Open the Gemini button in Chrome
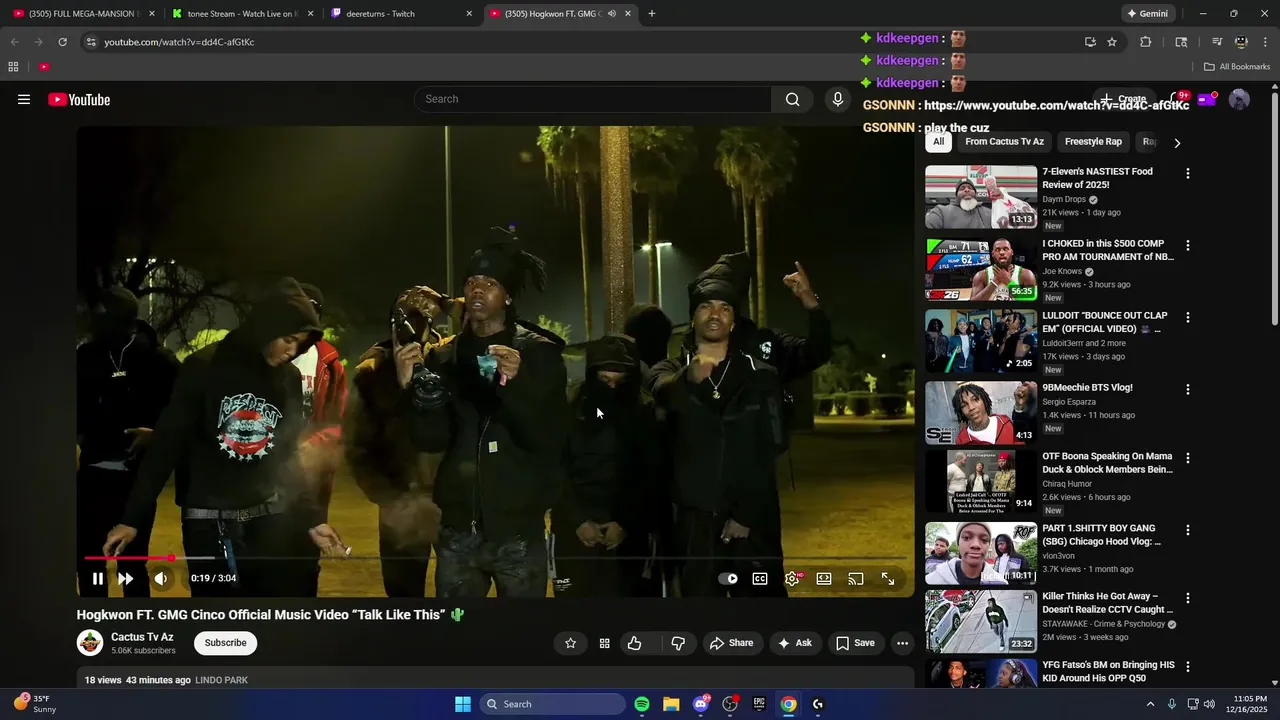The image size is (1280, 720). pos(1147,14)
